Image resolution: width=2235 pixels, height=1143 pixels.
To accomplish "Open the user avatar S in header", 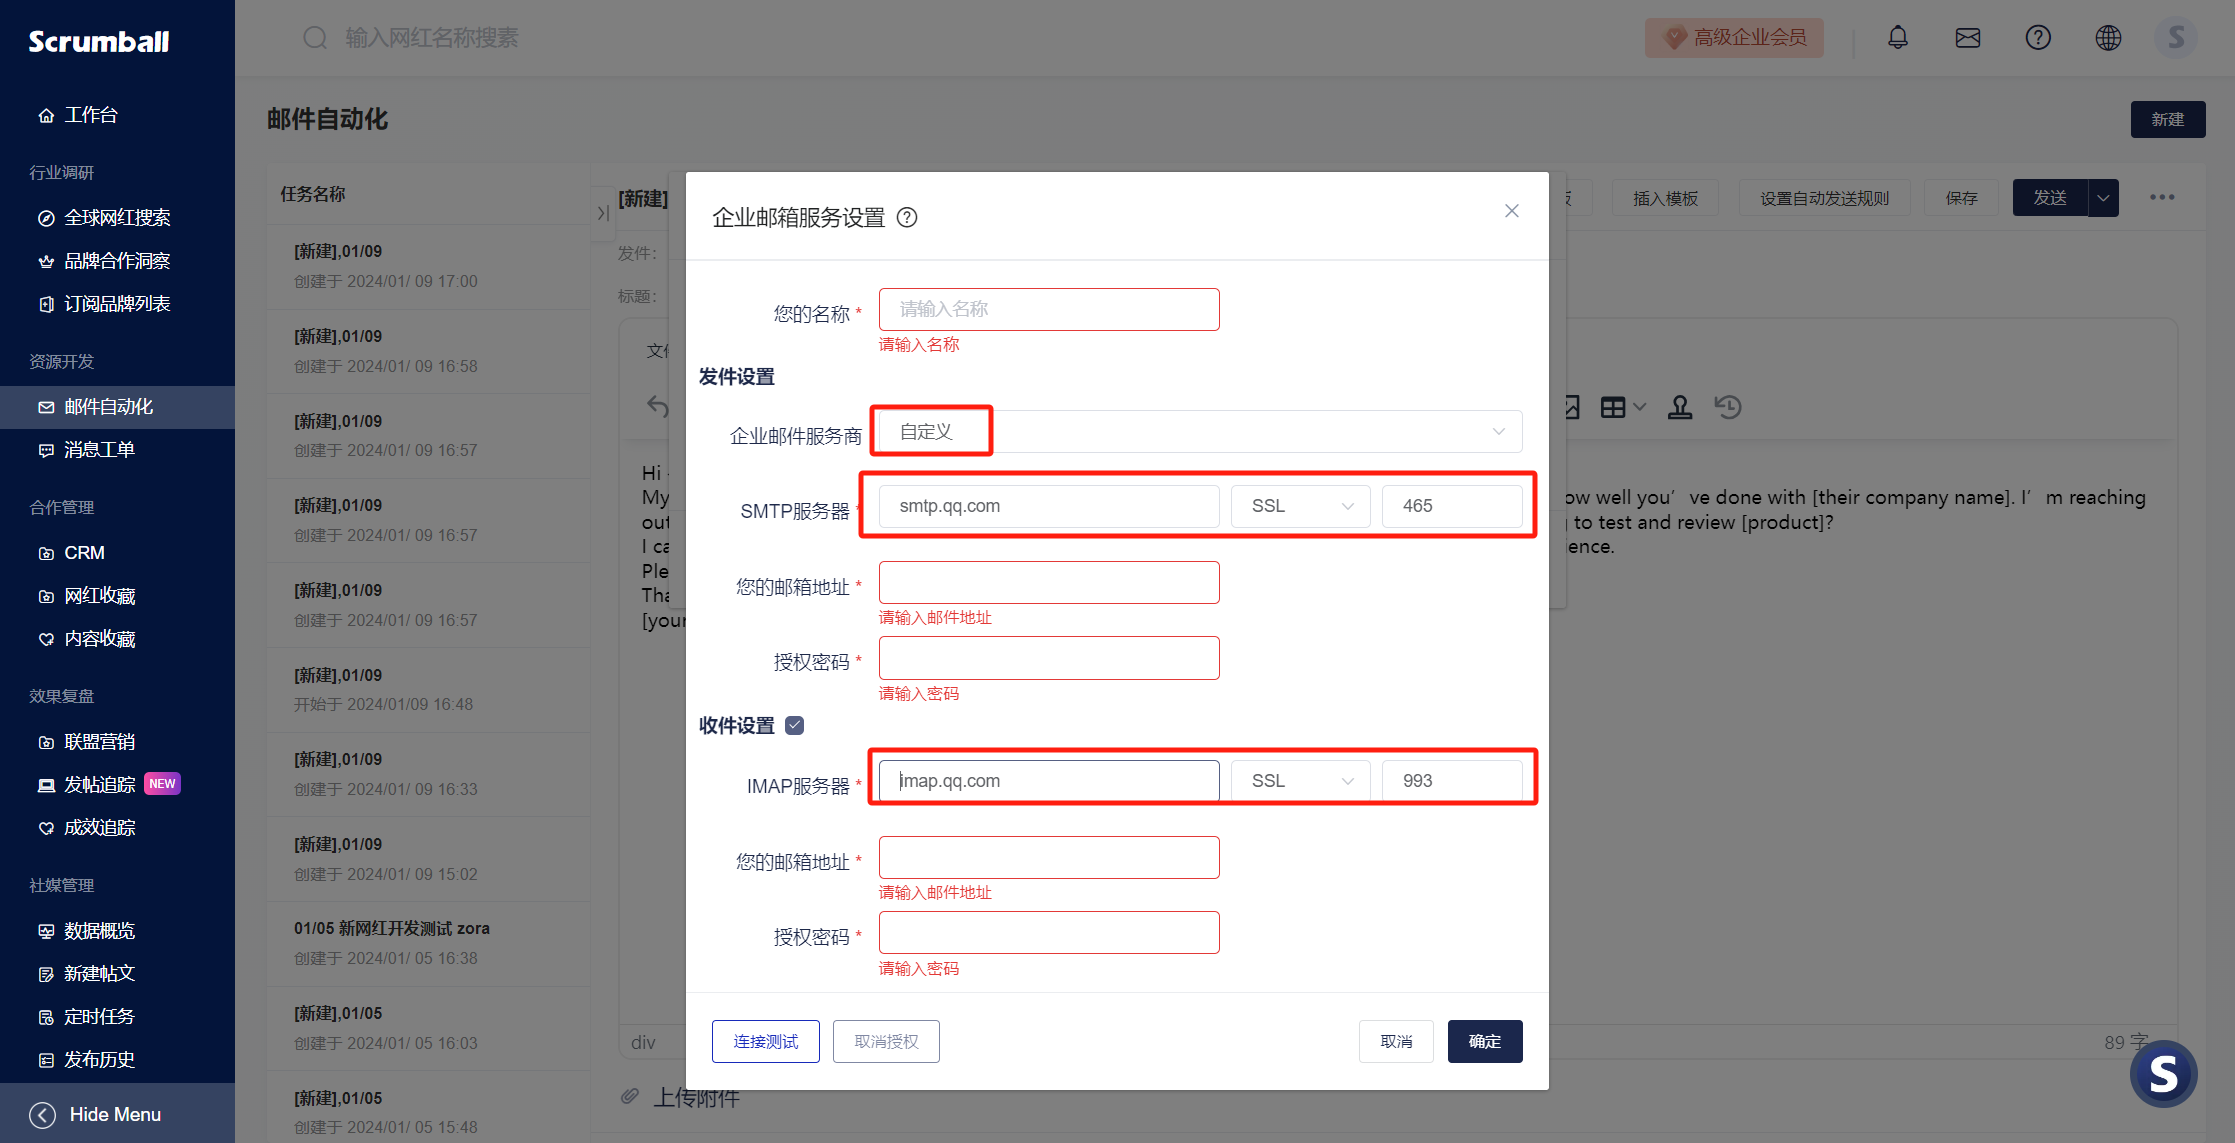I will click(x=2176, y=38).
